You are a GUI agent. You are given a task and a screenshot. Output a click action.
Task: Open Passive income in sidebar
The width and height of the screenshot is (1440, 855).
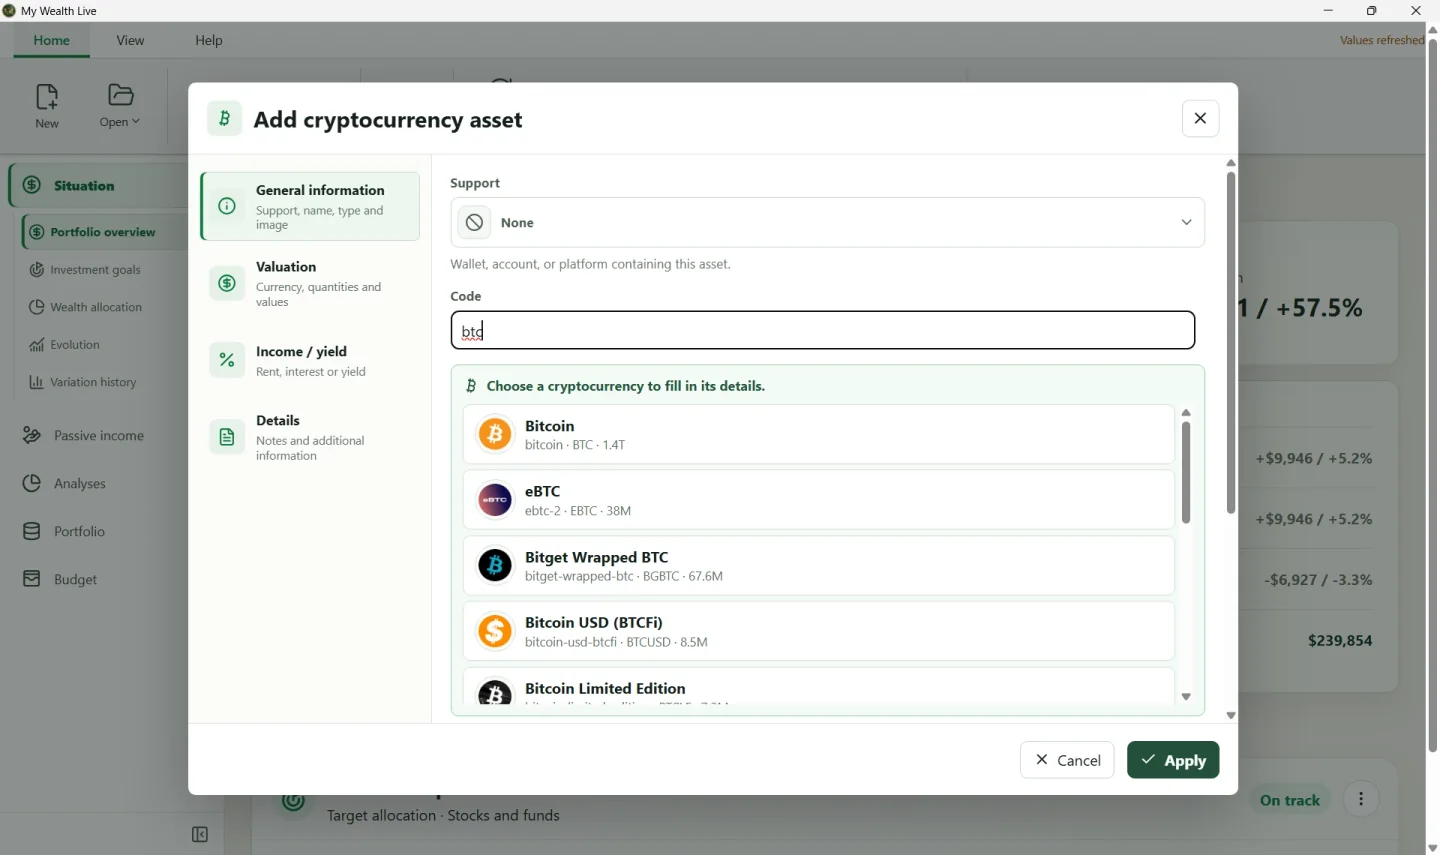84,435
